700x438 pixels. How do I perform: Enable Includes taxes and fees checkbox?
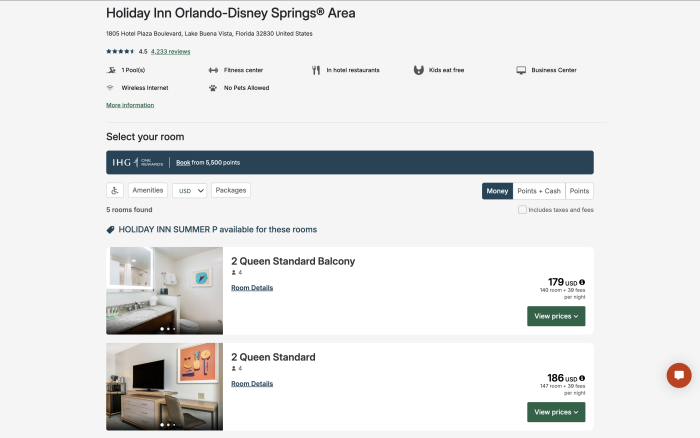(x=522, y=210)
